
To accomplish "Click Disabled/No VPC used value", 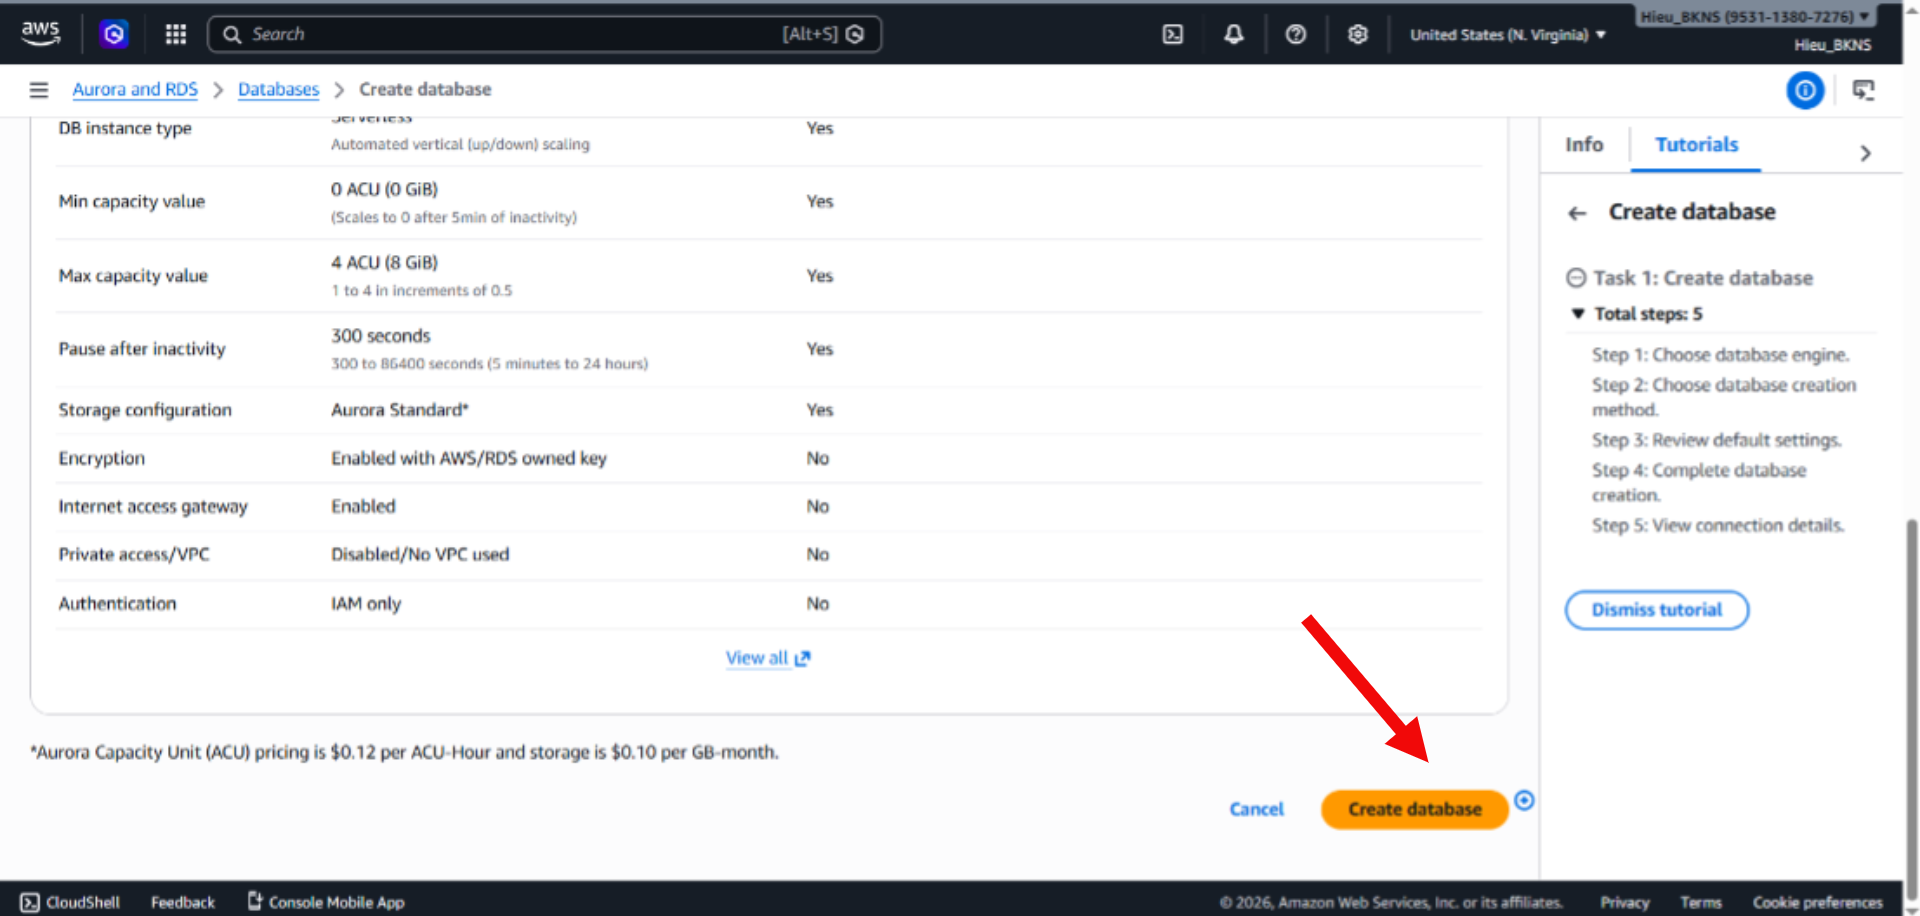I will pyautogui.click(x=420, y=554).
